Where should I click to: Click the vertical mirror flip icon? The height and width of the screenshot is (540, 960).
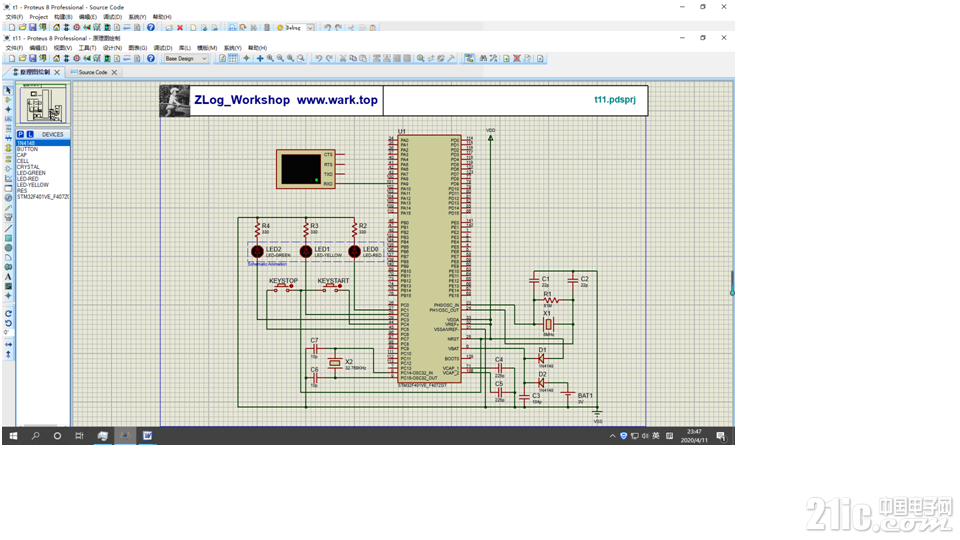pyautogui.click(x=8, y=354)
